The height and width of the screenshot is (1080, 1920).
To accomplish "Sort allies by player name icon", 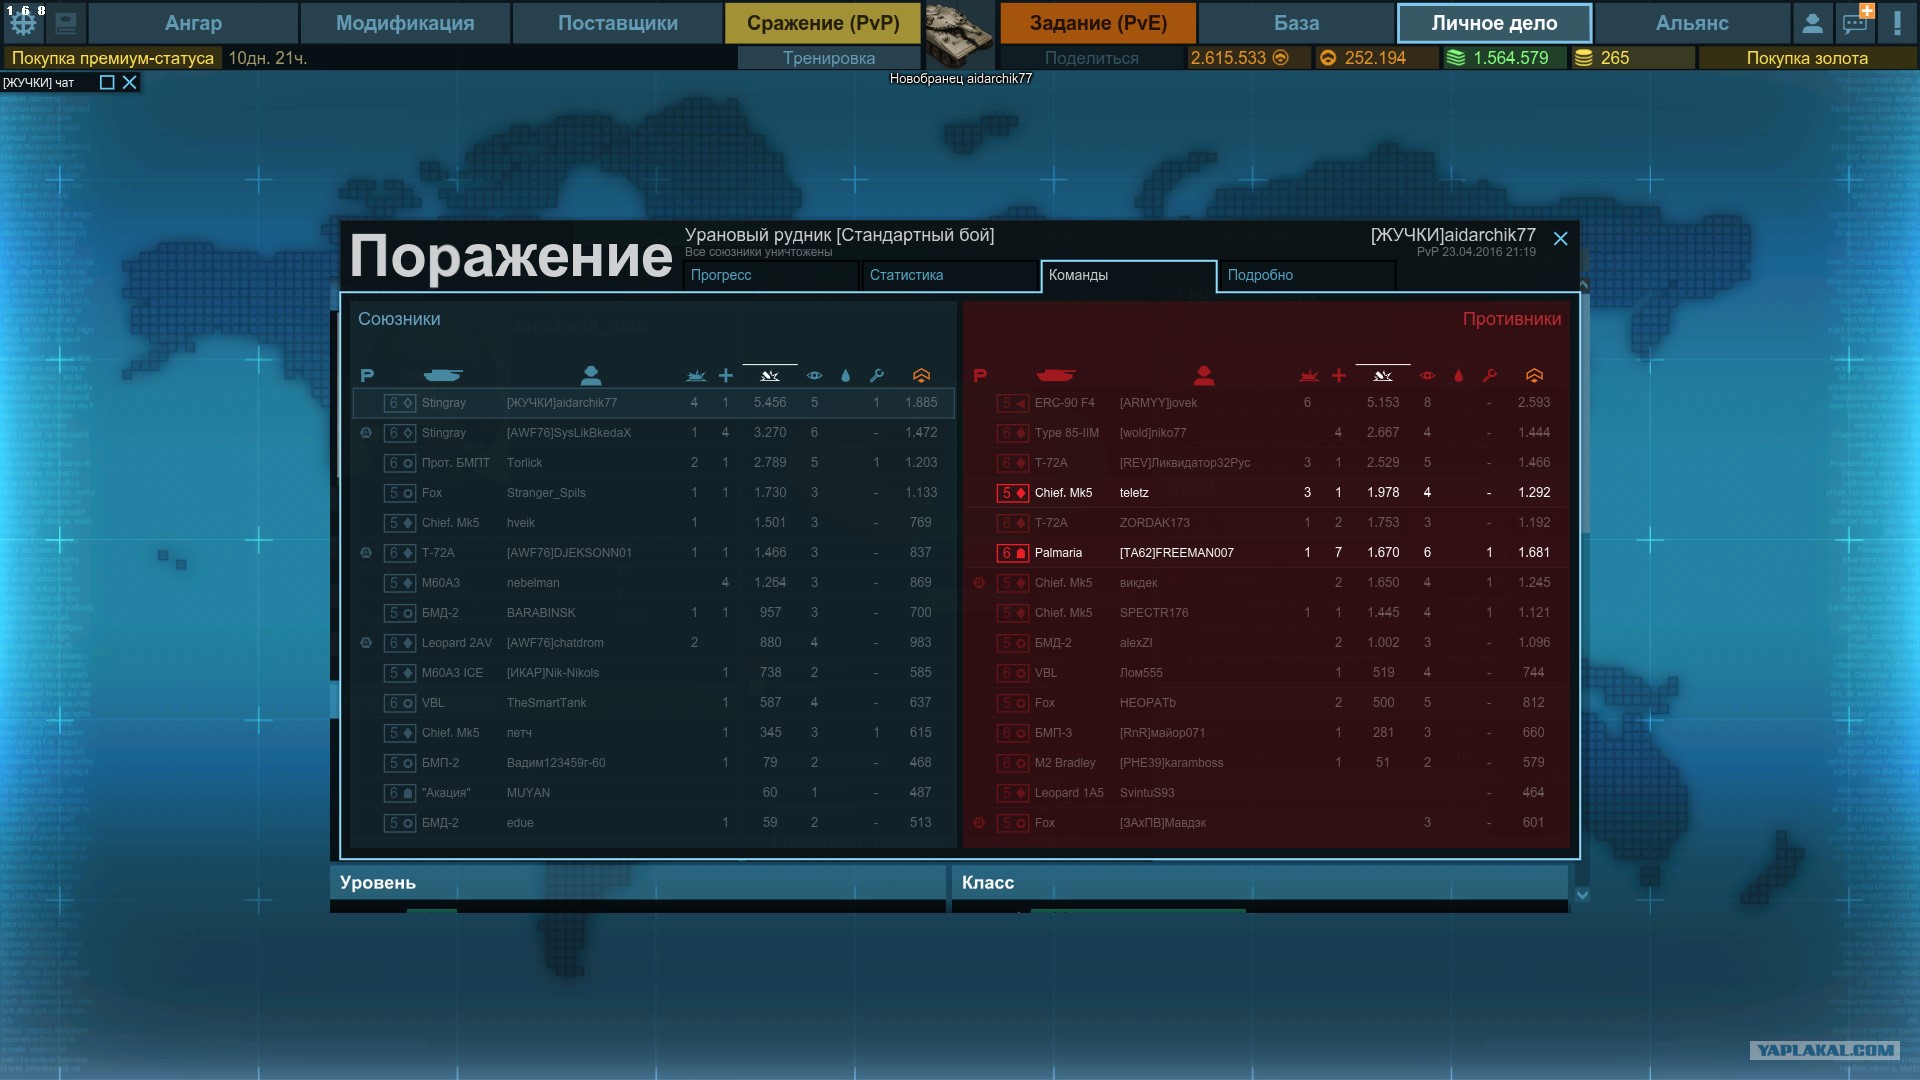I will [x=590, y=375].
